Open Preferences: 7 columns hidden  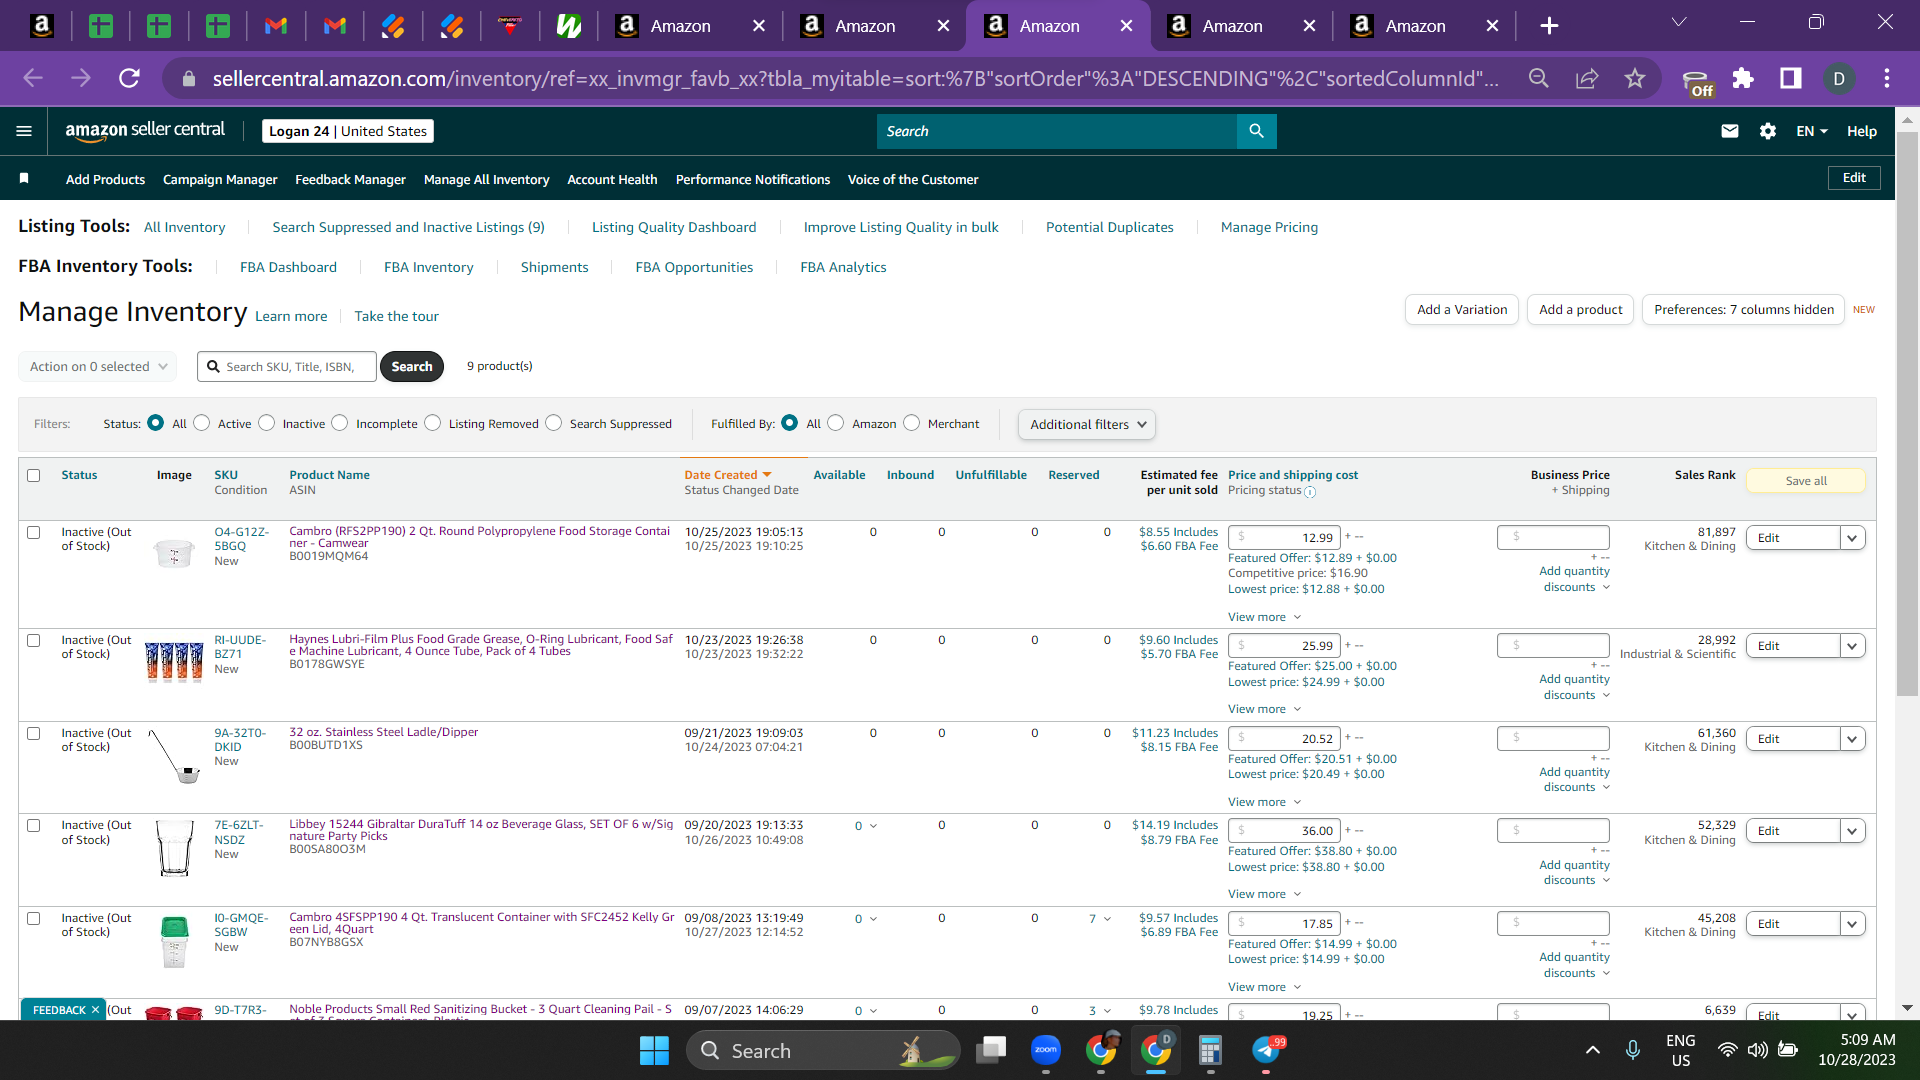1744,310
